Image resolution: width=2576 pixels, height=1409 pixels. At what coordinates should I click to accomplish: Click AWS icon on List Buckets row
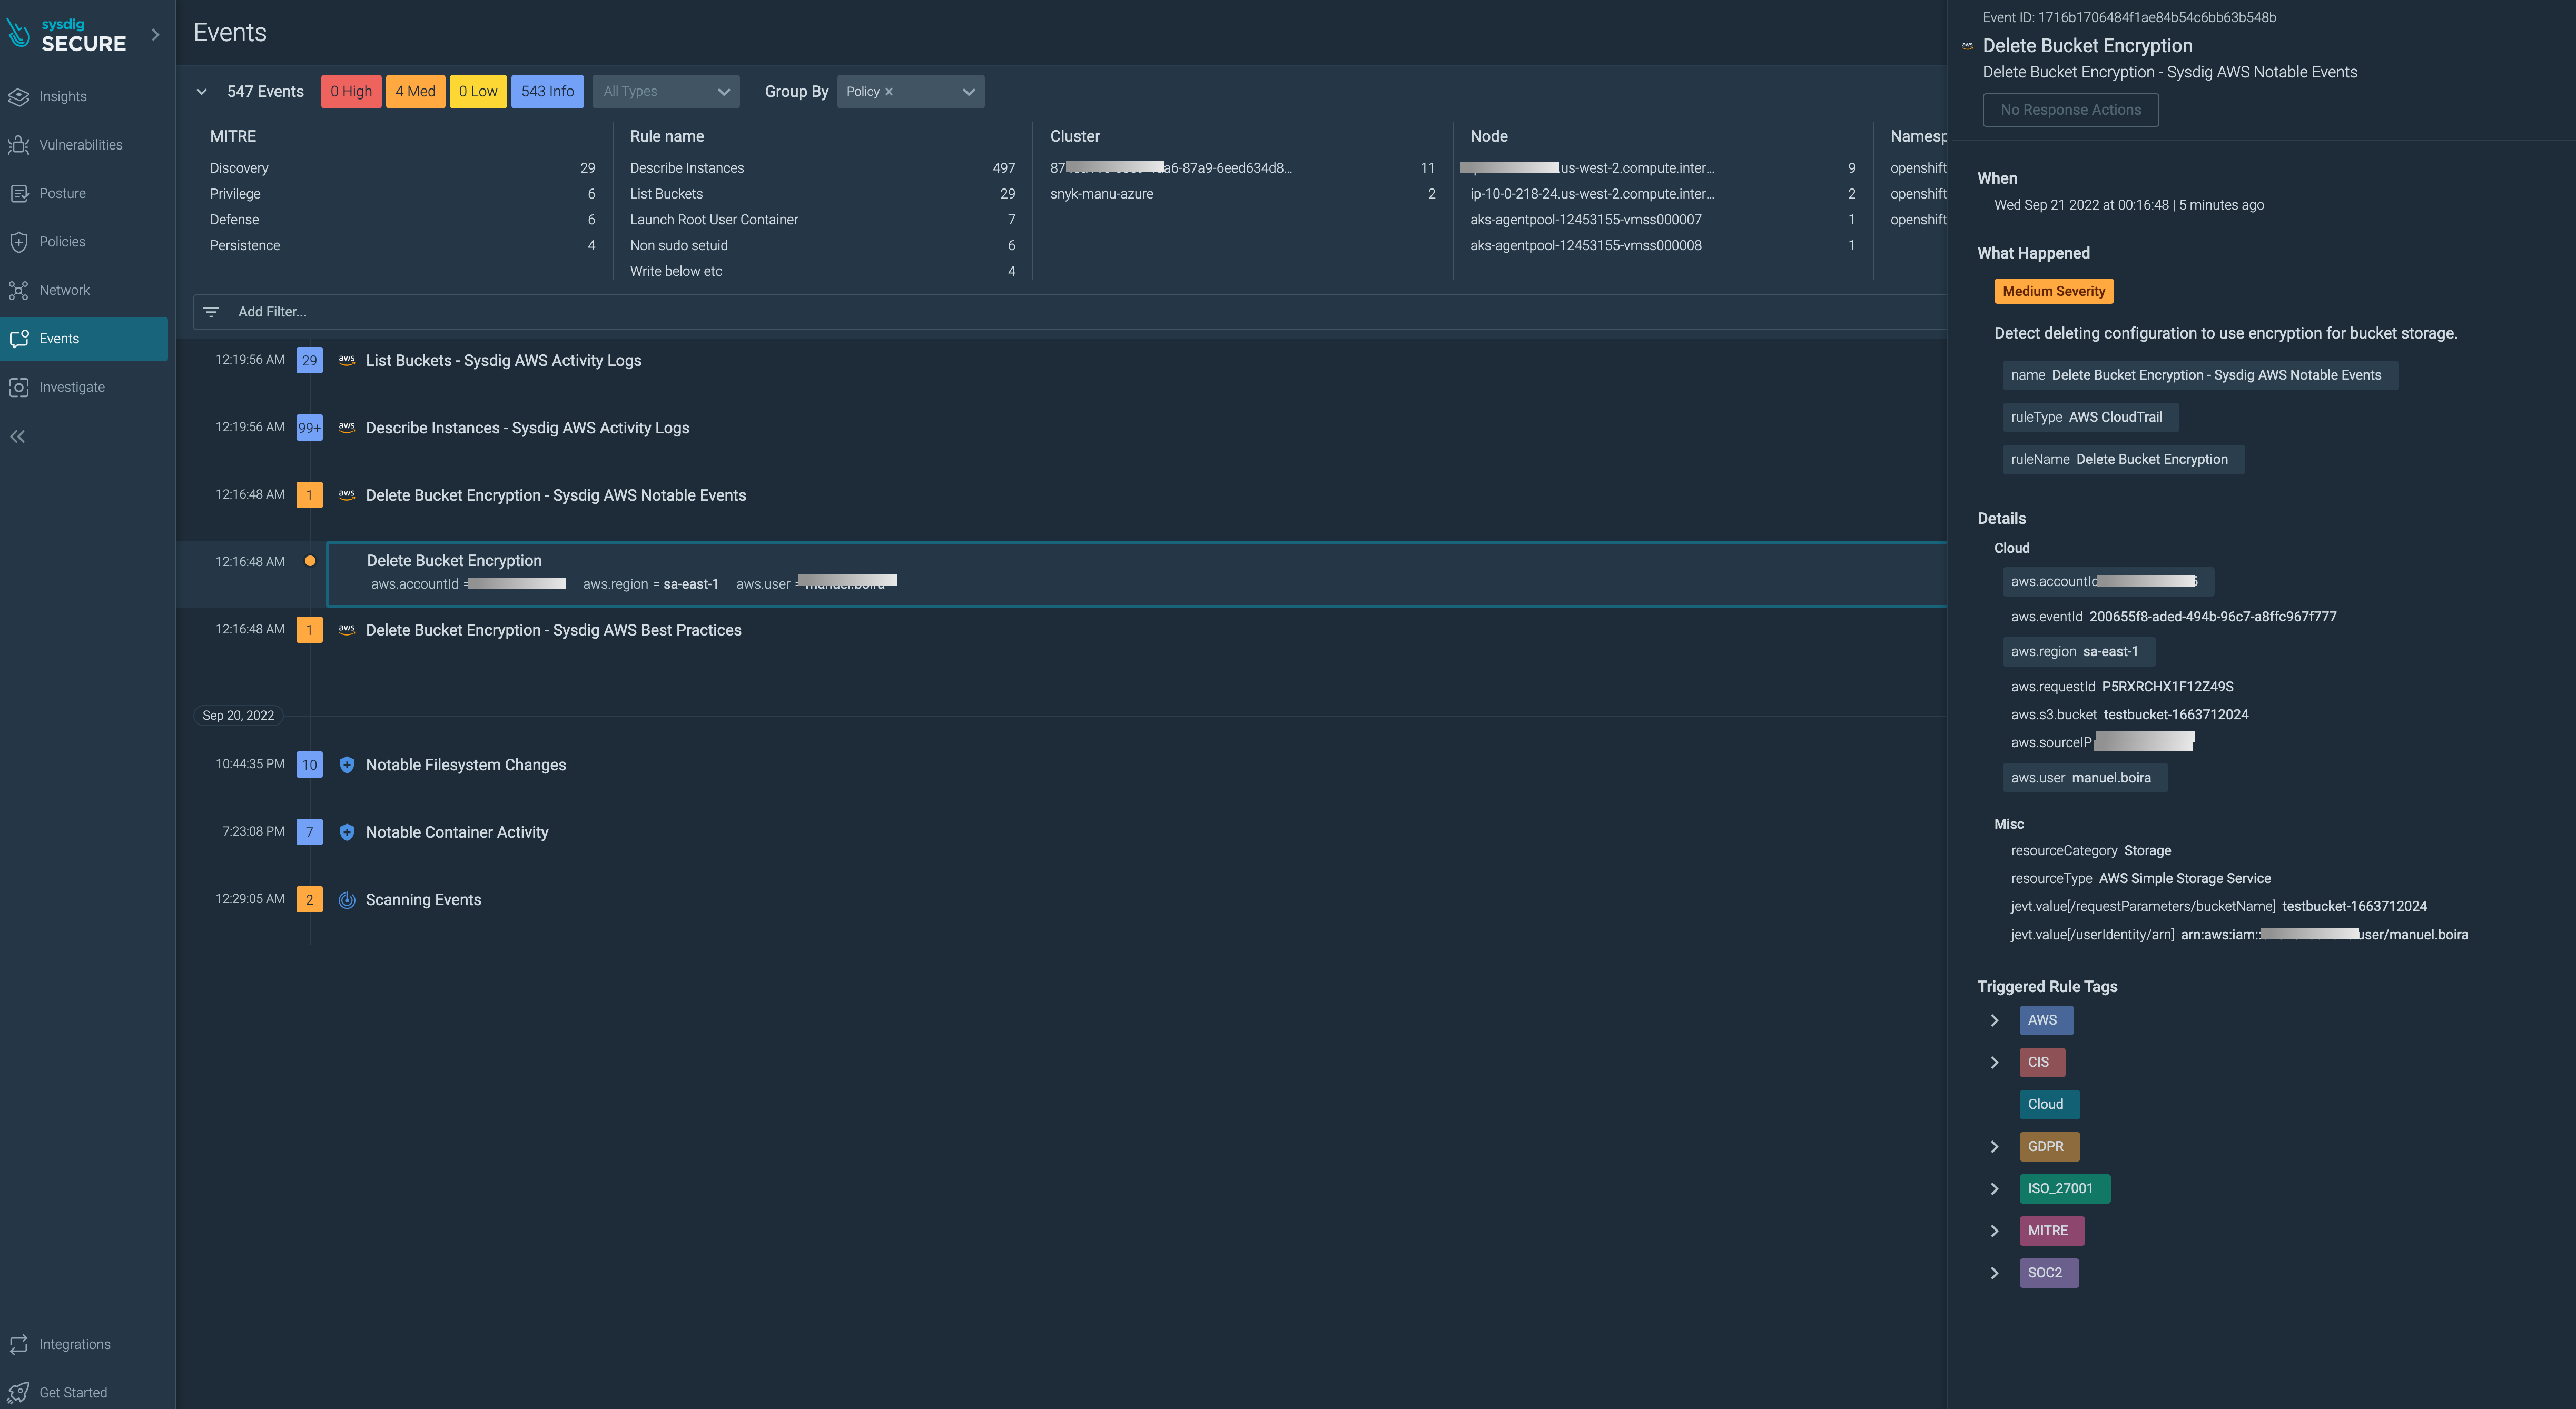tap(346, 360)
